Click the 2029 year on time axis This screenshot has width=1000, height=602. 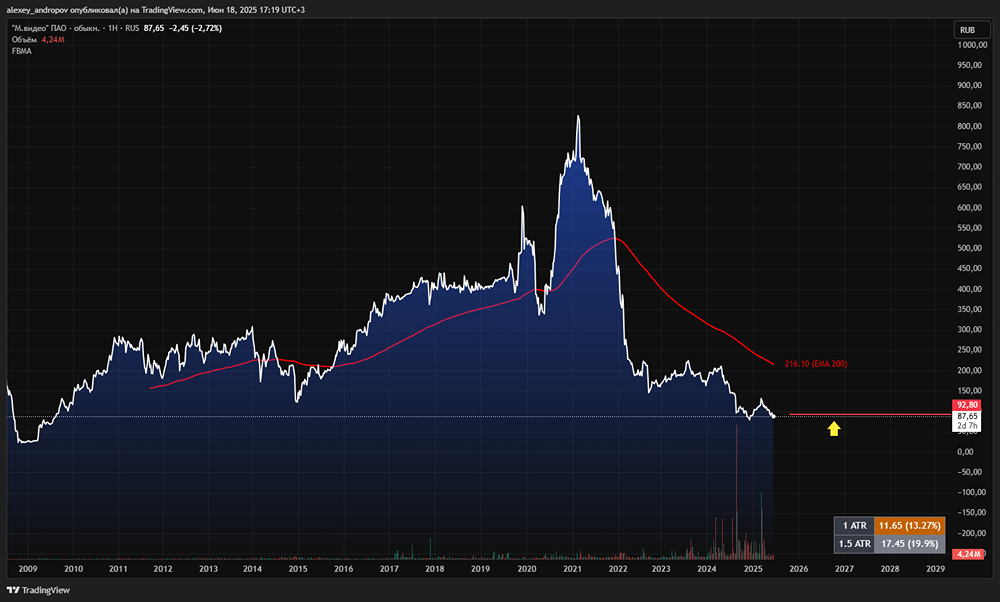936,569
